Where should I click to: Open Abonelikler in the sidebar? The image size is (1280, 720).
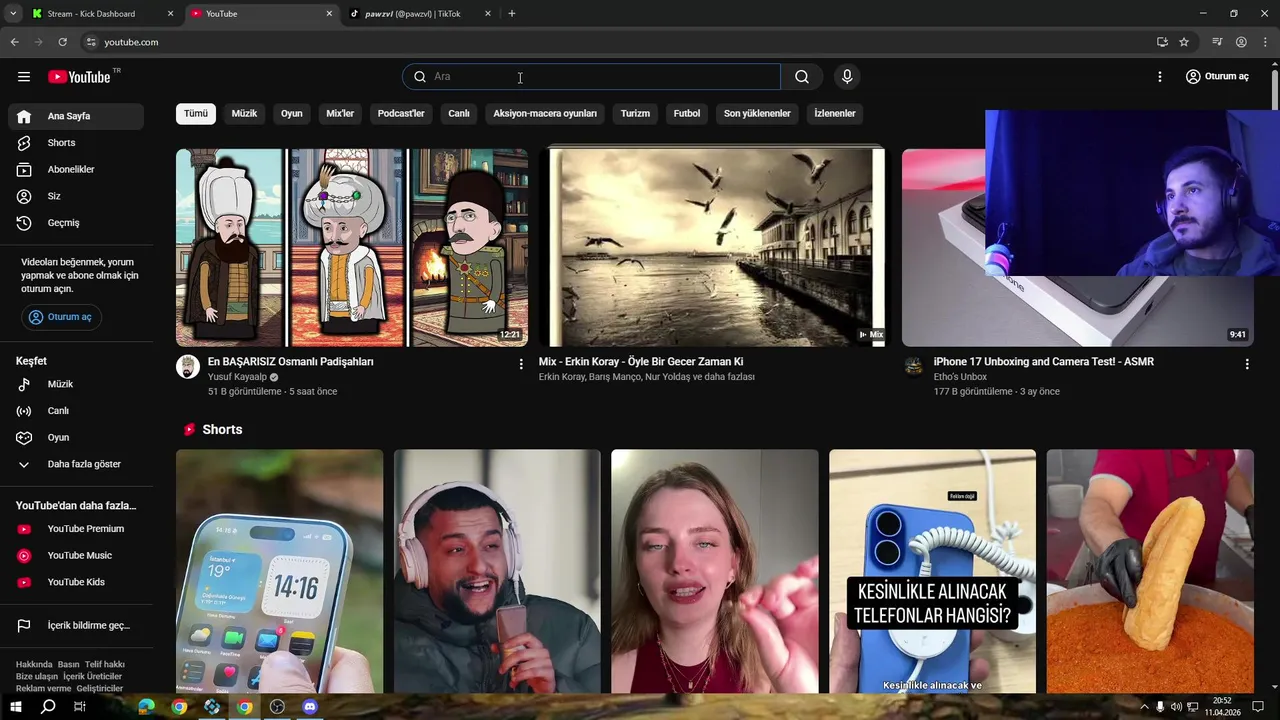(76, 170)
